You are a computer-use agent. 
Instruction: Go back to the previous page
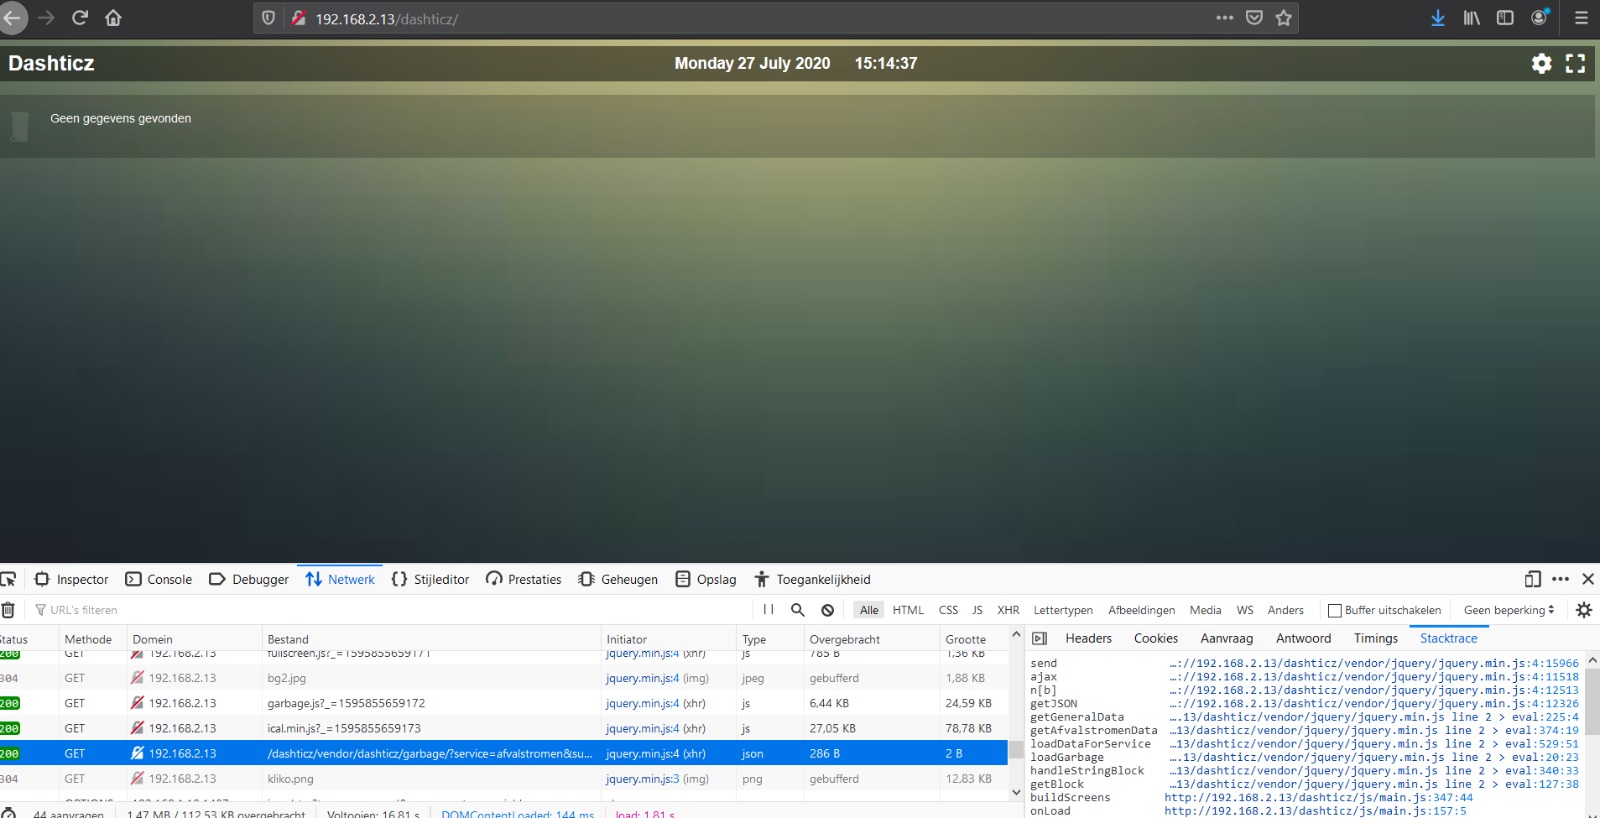point(12,18)
